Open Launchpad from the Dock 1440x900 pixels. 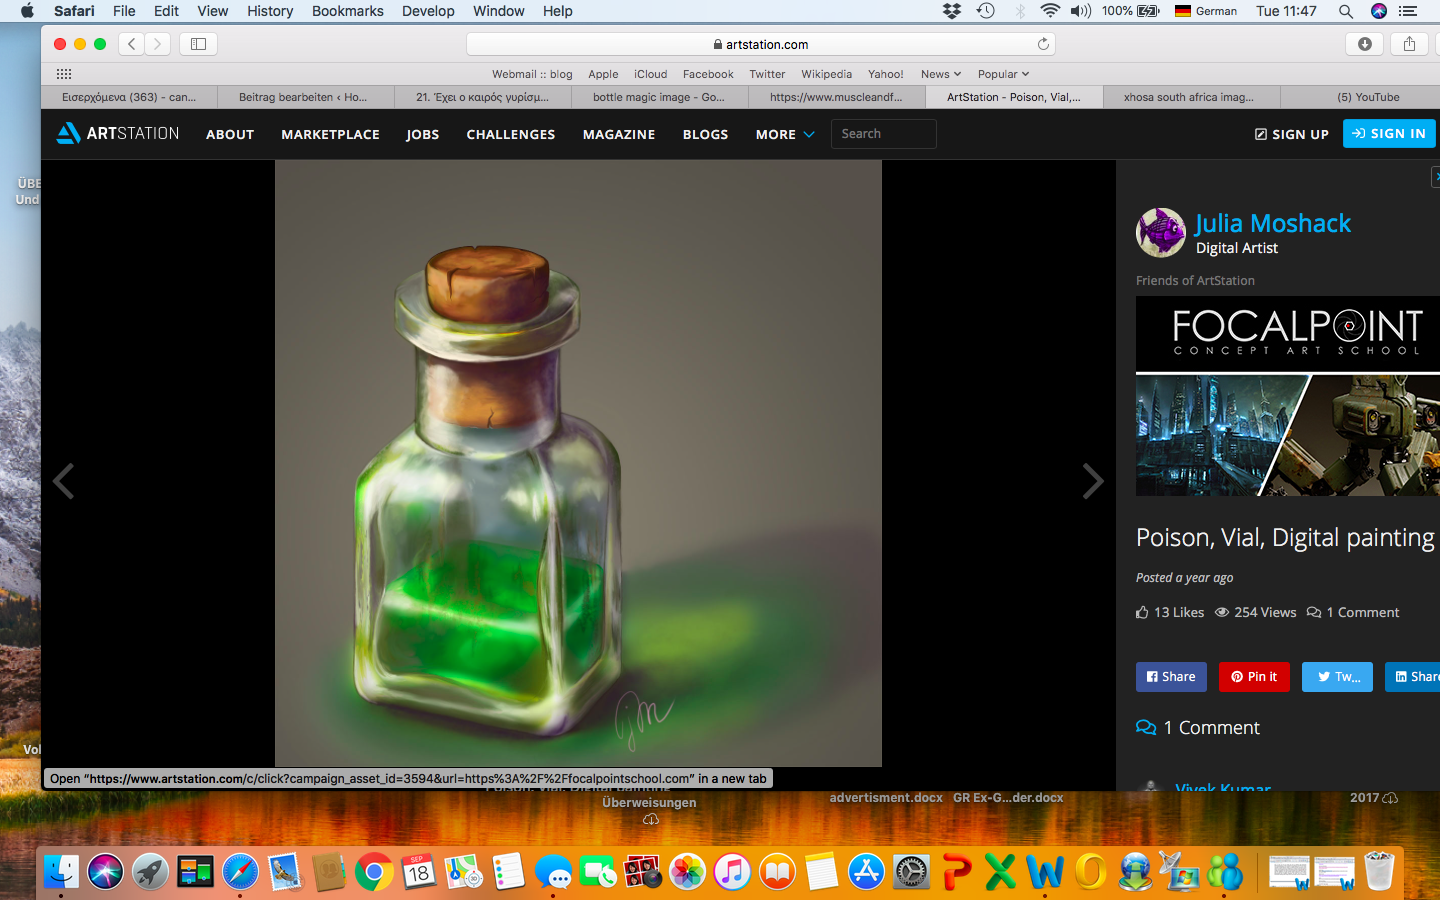coord(150,872)
